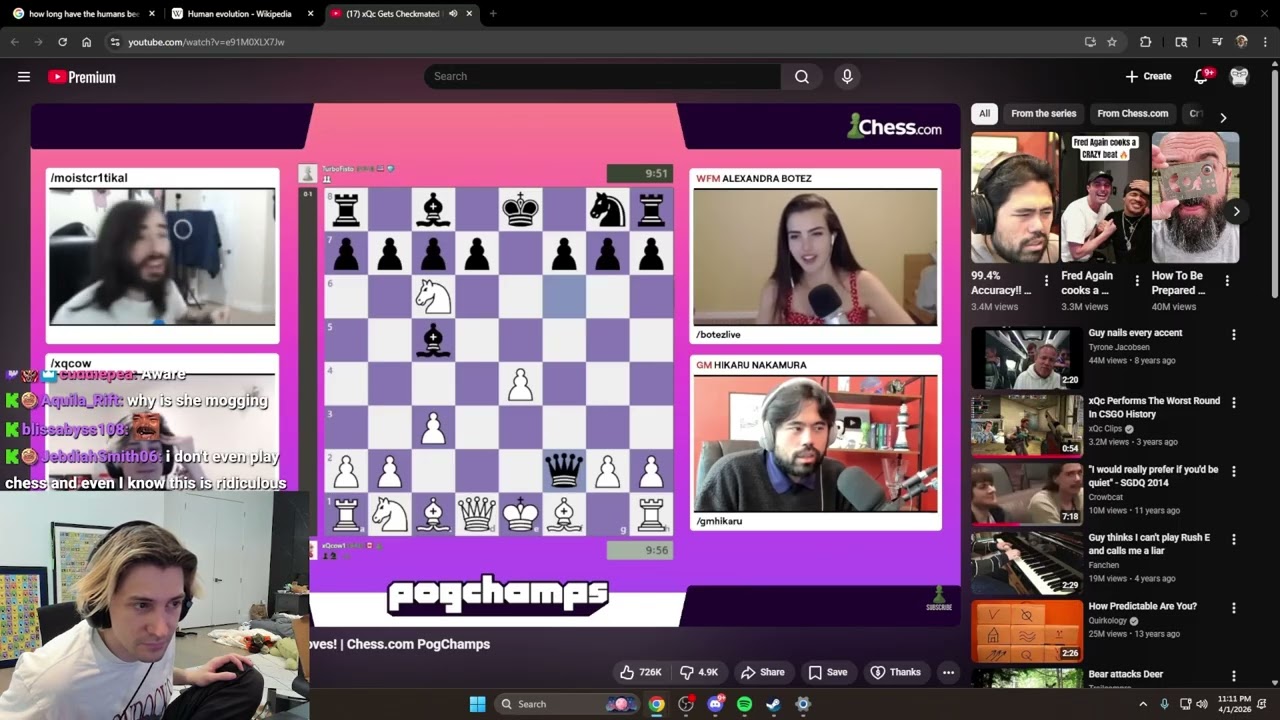Open Chrome three-dot menu
Screen dimensions: 1280x720
pos(1265,42)
